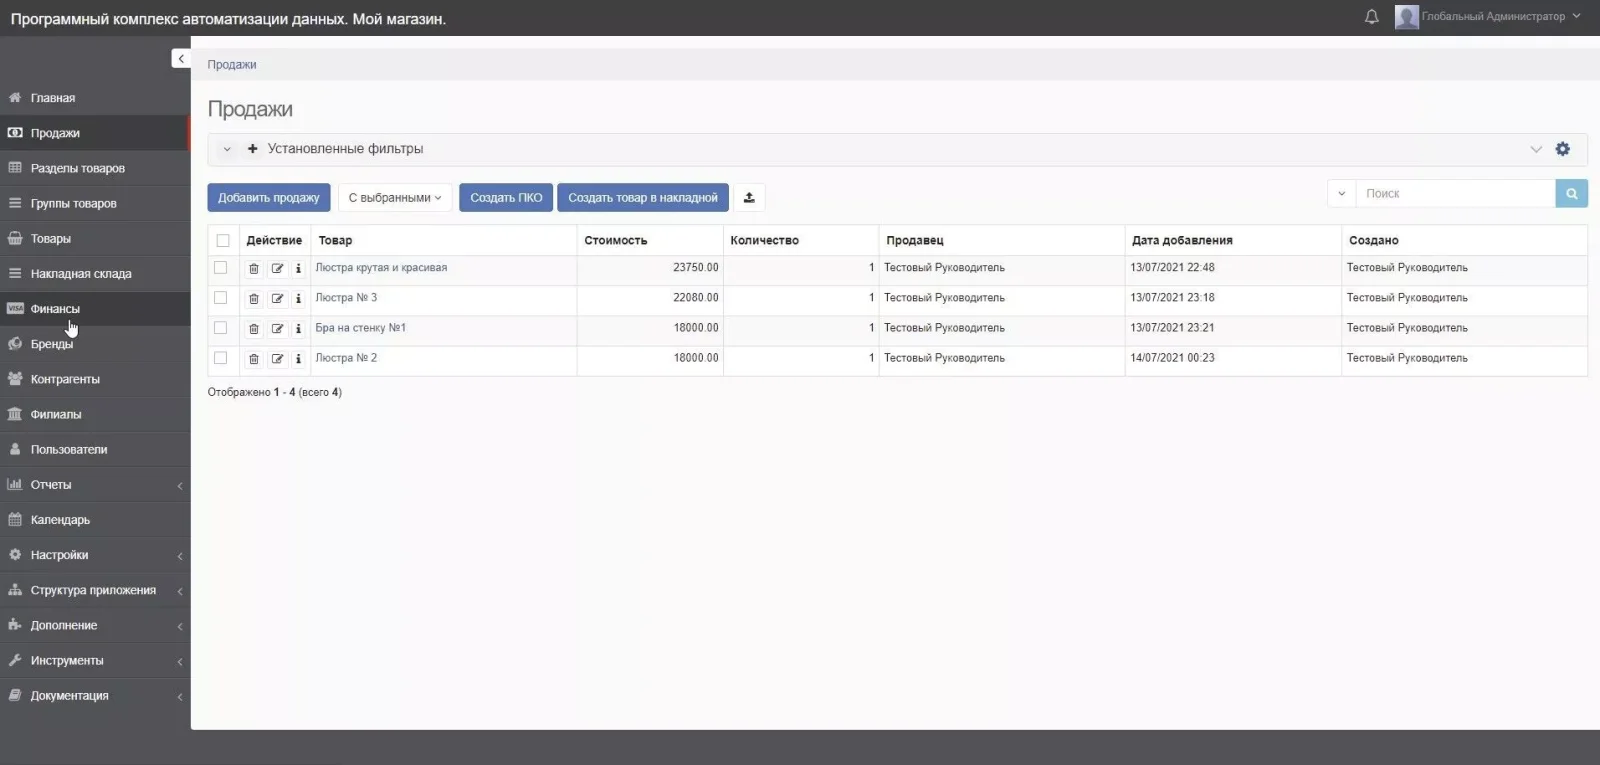This screenshot has width=1600, height=765.
Task: Tick the select-all checkbox in table header
Action: coord(223,241)
